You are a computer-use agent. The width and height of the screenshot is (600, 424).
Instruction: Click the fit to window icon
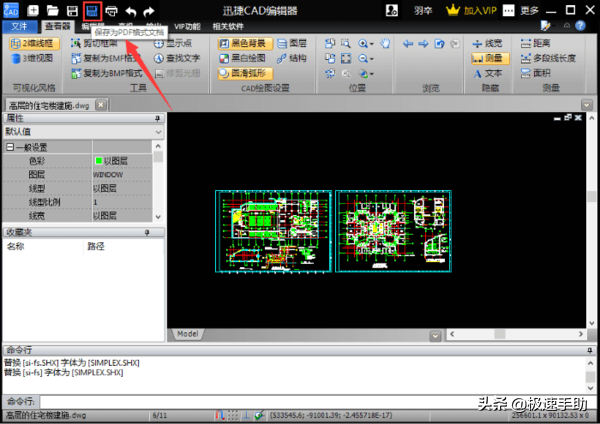tap(346, 59)
